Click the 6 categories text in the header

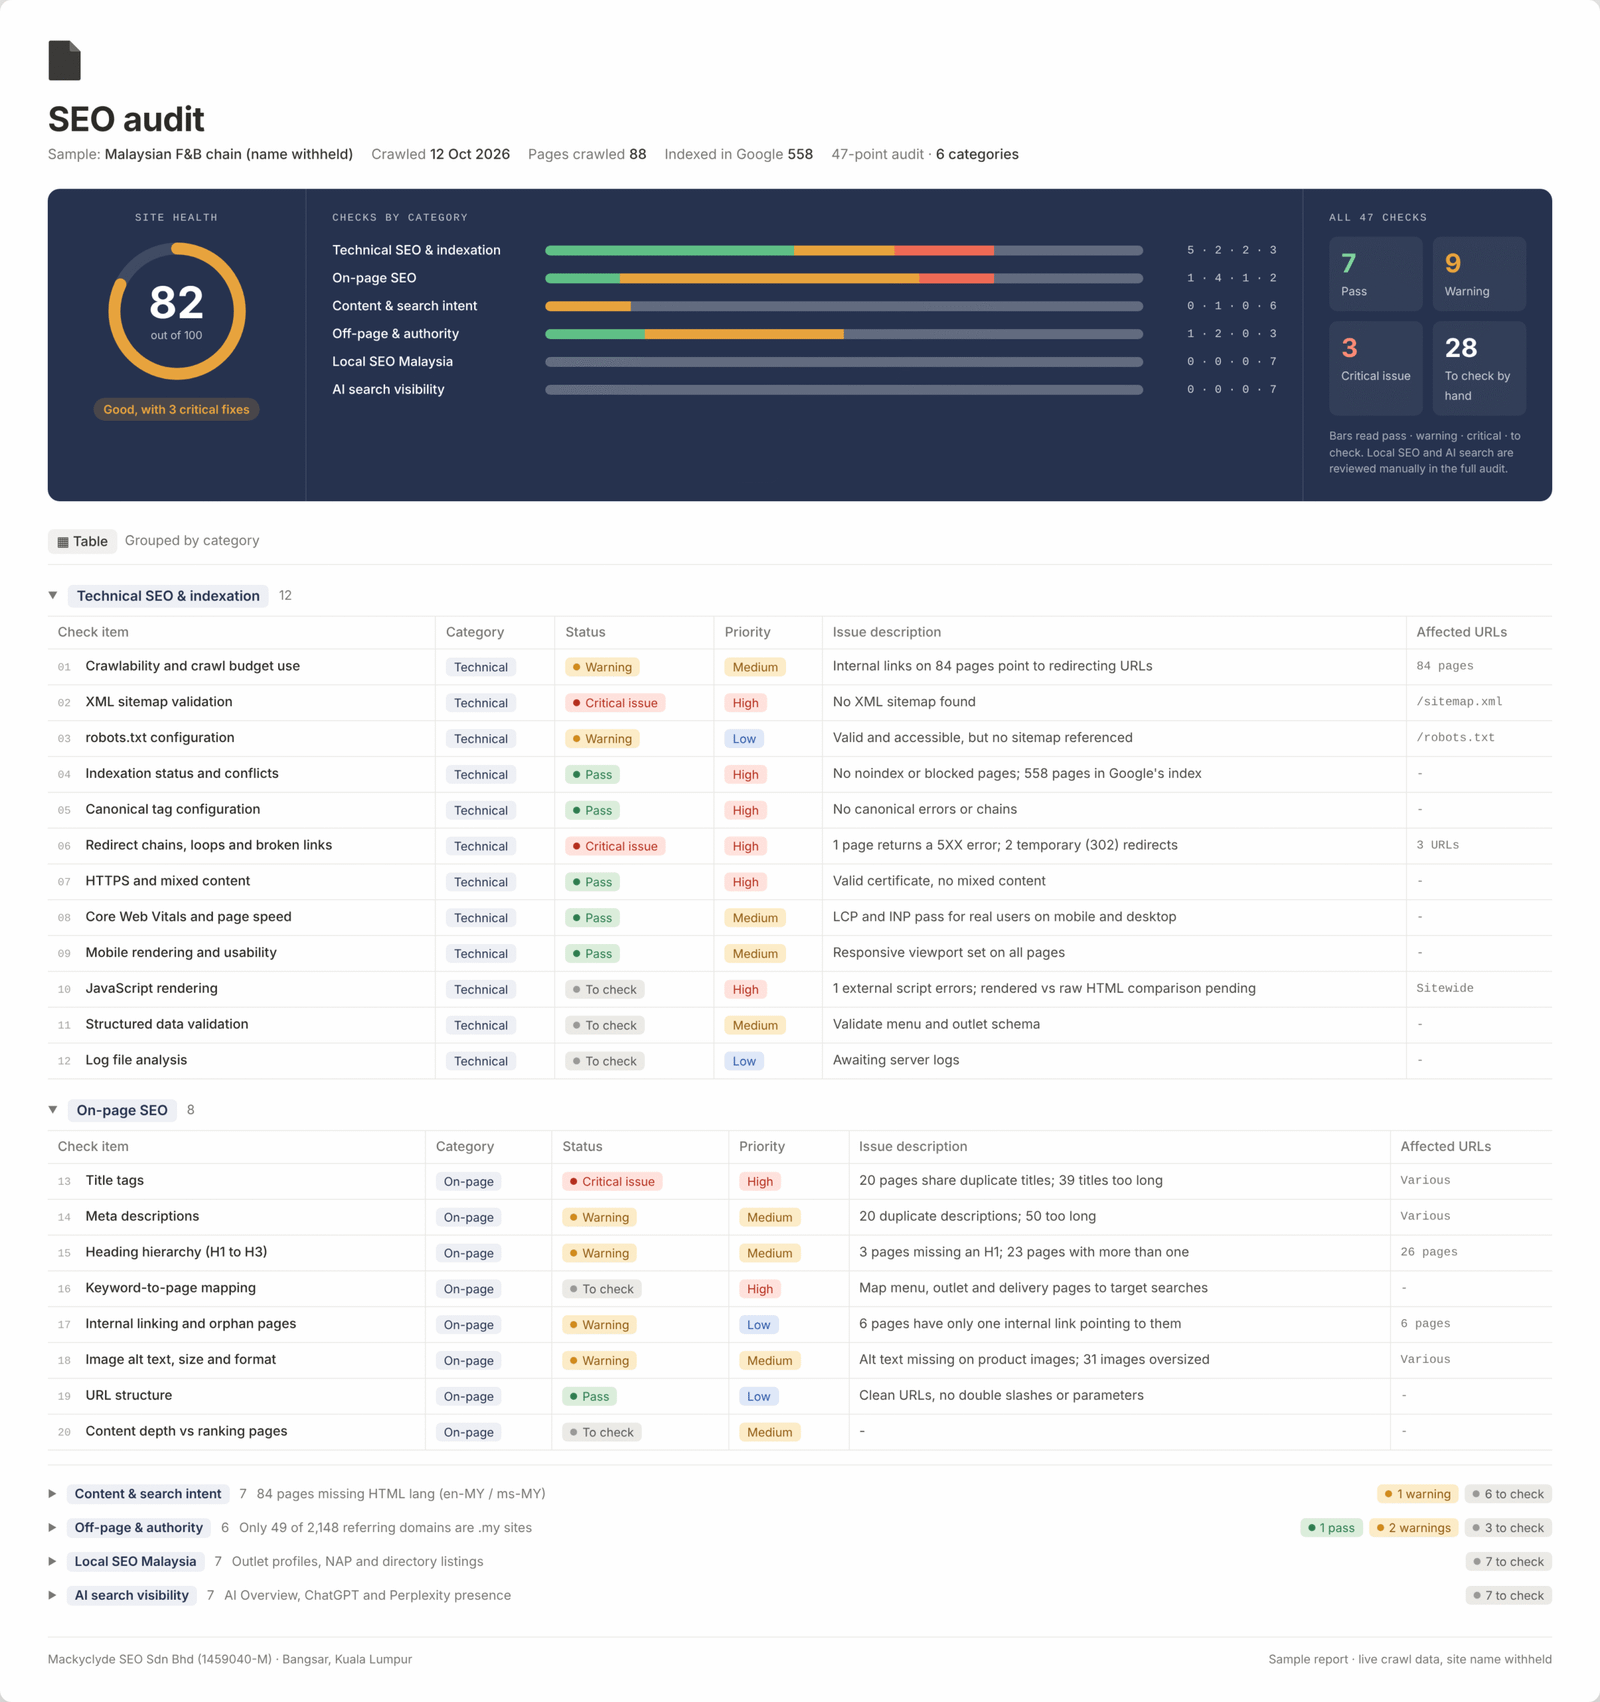pos(977,154)
